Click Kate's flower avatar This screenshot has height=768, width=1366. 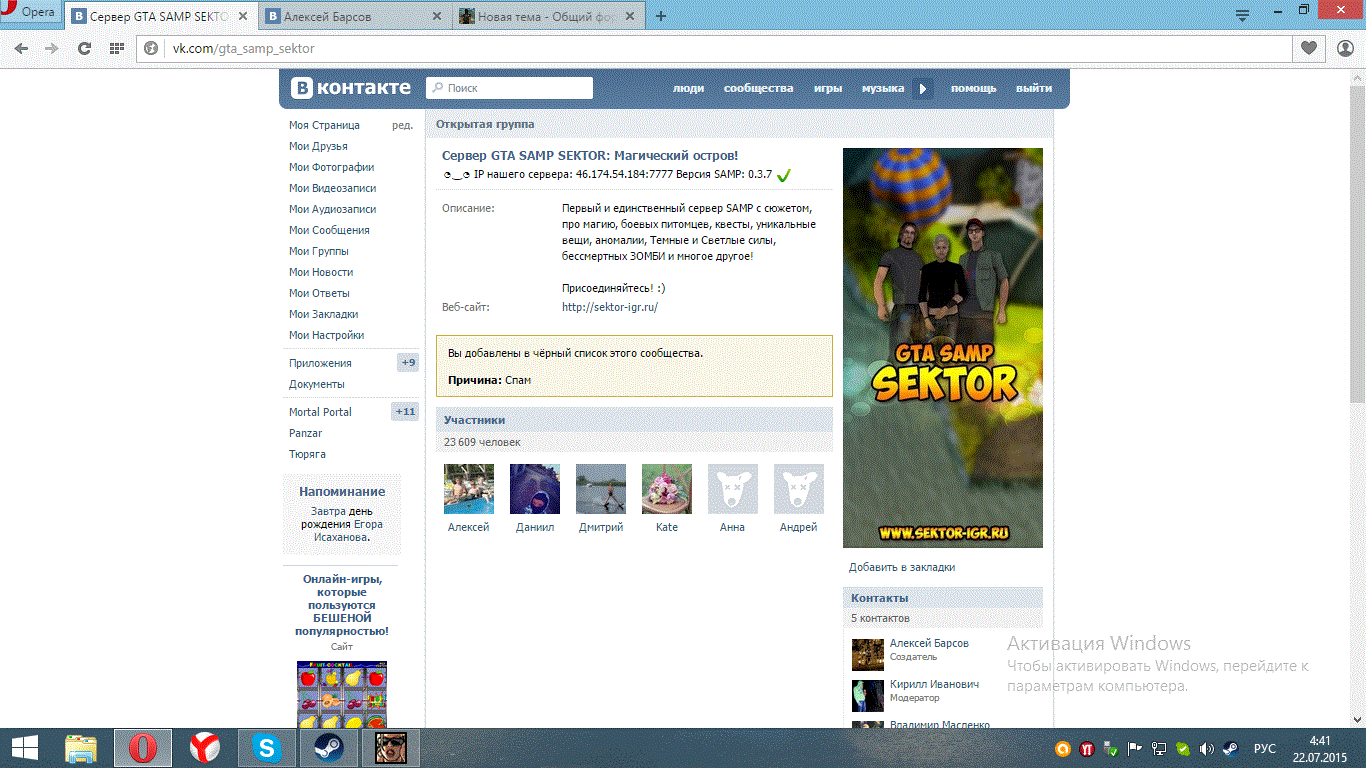coord(667,489)
